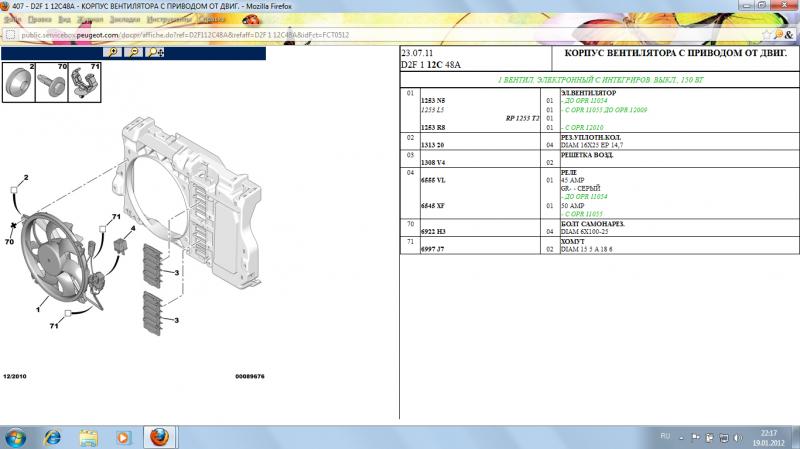Click the zoom out magnifier icon
800x449 pixels.
pyautogui.click(x=133, y=51)
